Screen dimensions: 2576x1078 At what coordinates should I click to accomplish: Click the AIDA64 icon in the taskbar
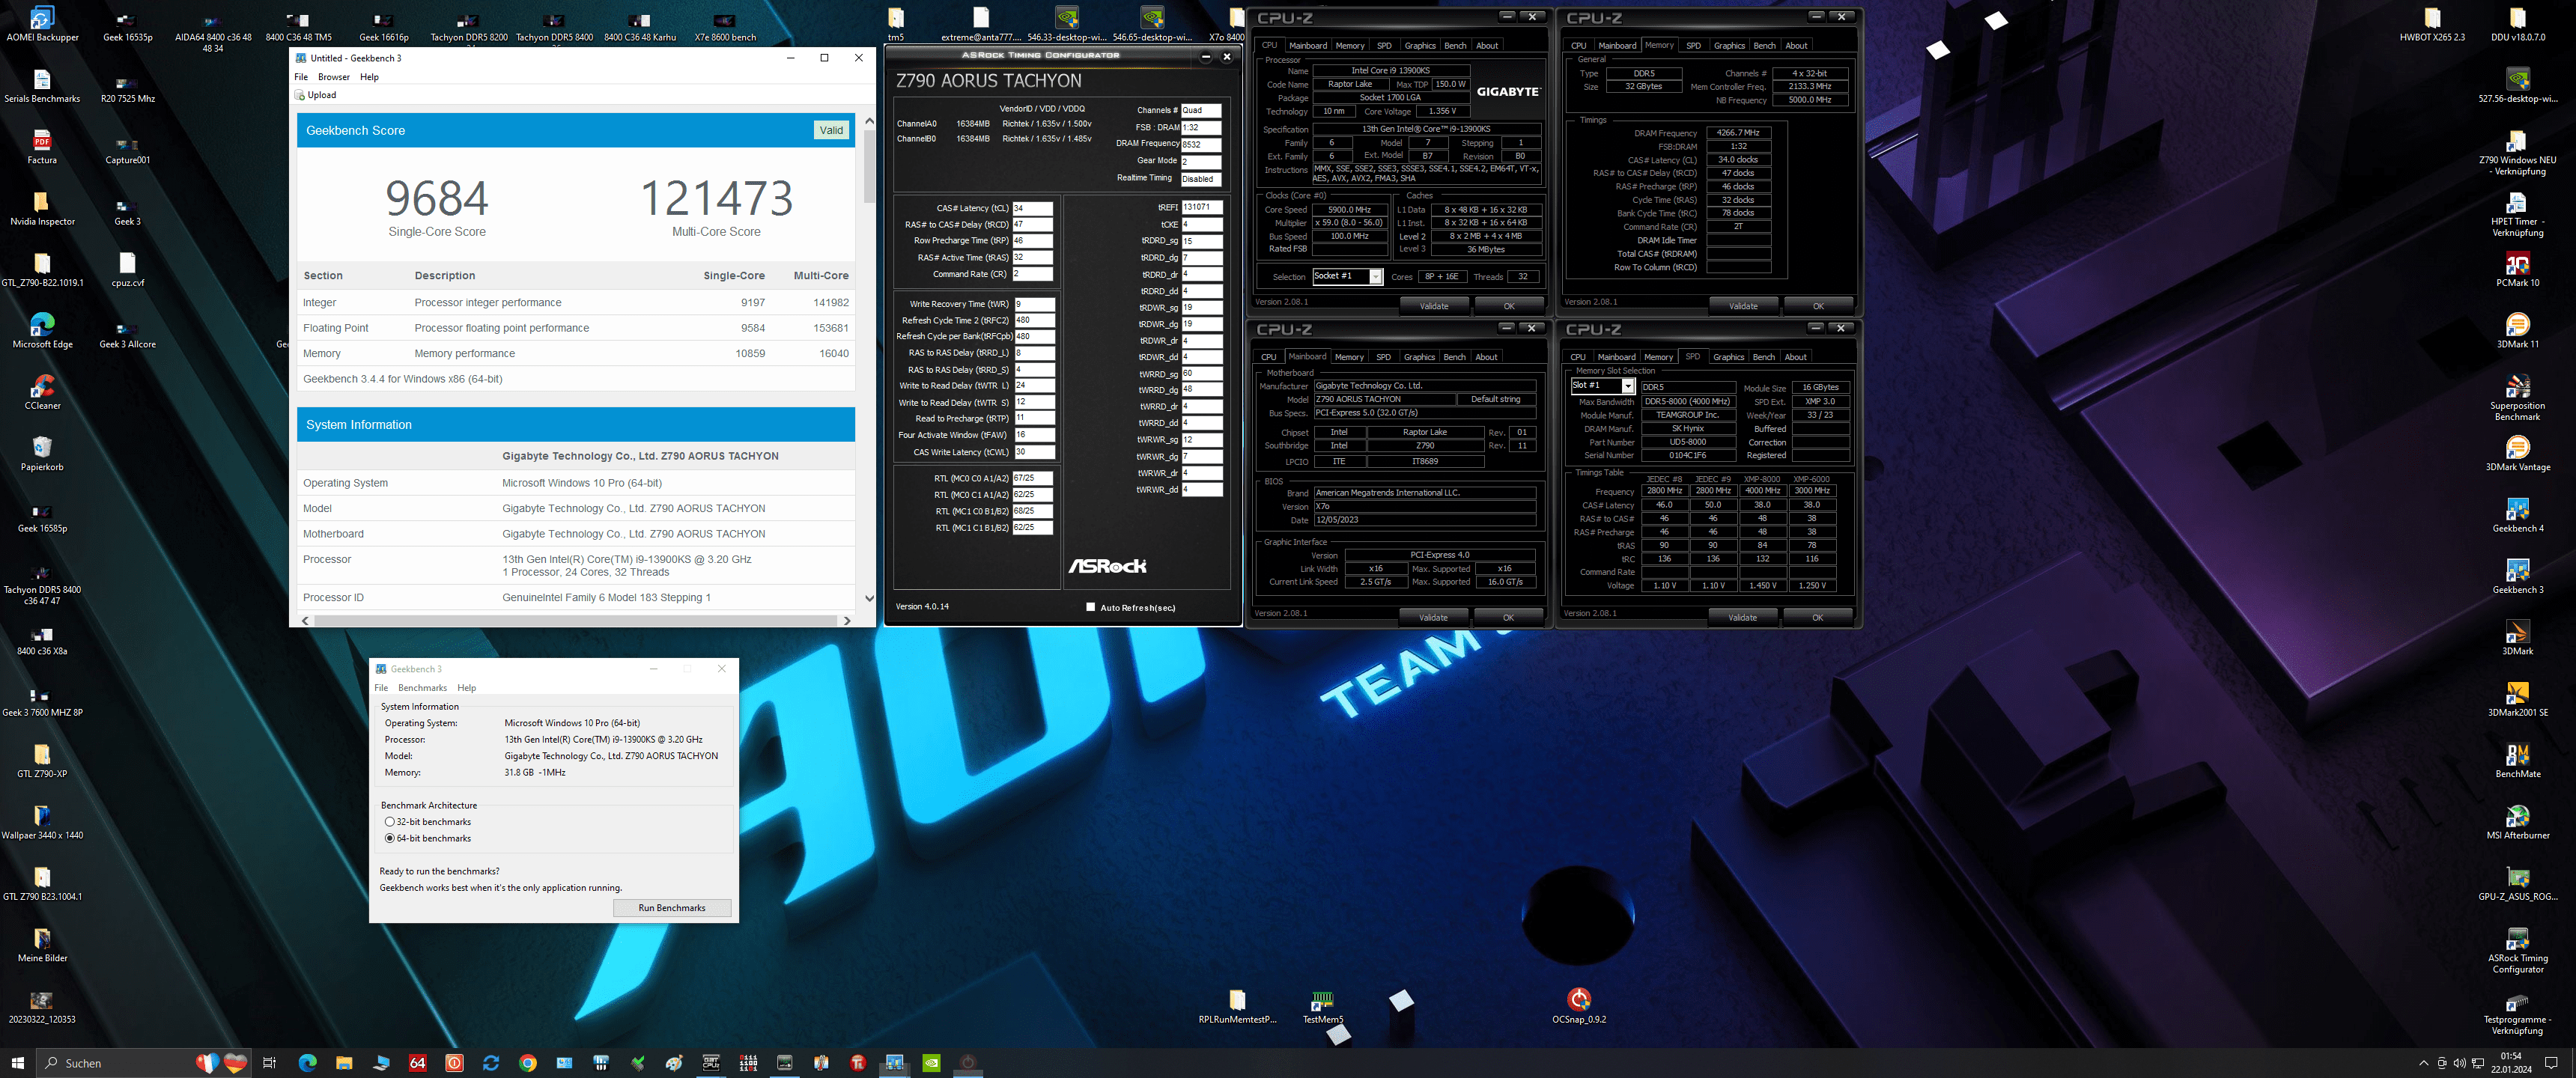(418, 1062)
